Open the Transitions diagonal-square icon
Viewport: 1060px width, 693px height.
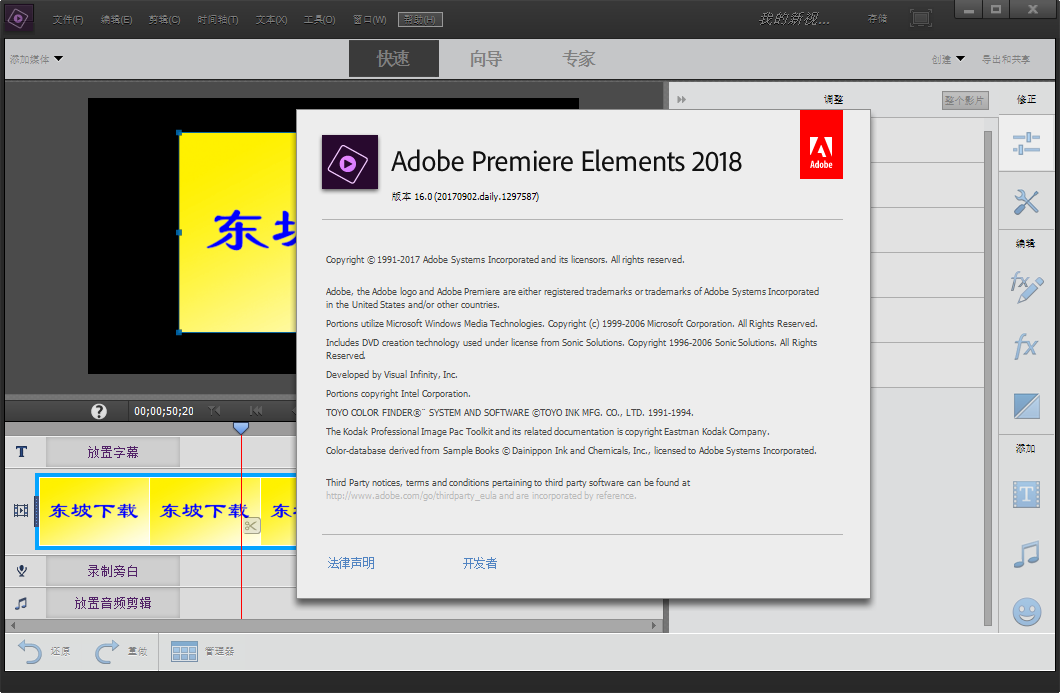1026,406
